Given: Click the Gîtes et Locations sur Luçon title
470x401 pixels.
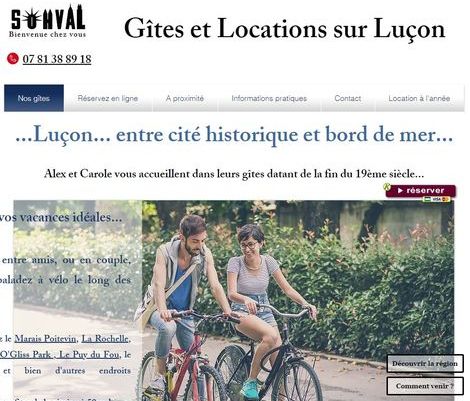Looking at the screenshot, I should [285, 29].
